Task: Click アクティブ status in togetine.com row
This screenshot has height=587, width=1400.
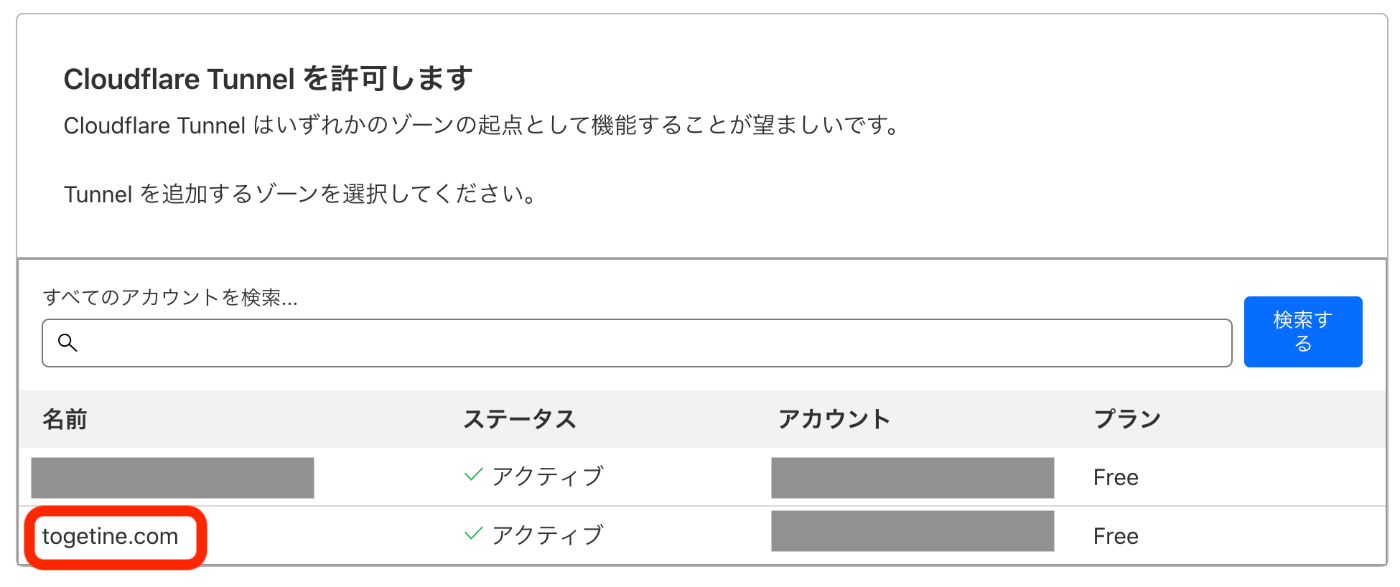Action: pyautogui.click(x=548, y=535)
